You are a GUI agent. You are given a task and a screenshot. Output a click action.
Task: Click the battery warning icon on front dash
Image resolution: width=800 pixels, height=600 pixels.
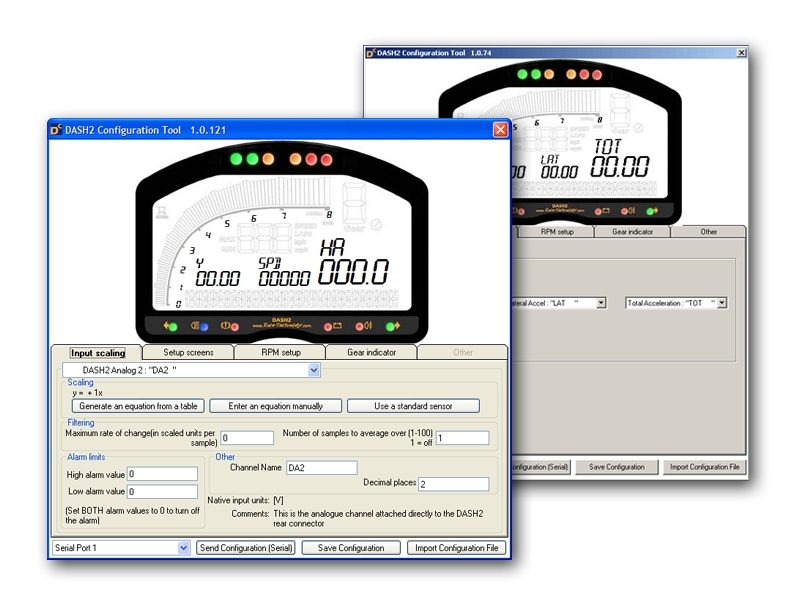333,326
